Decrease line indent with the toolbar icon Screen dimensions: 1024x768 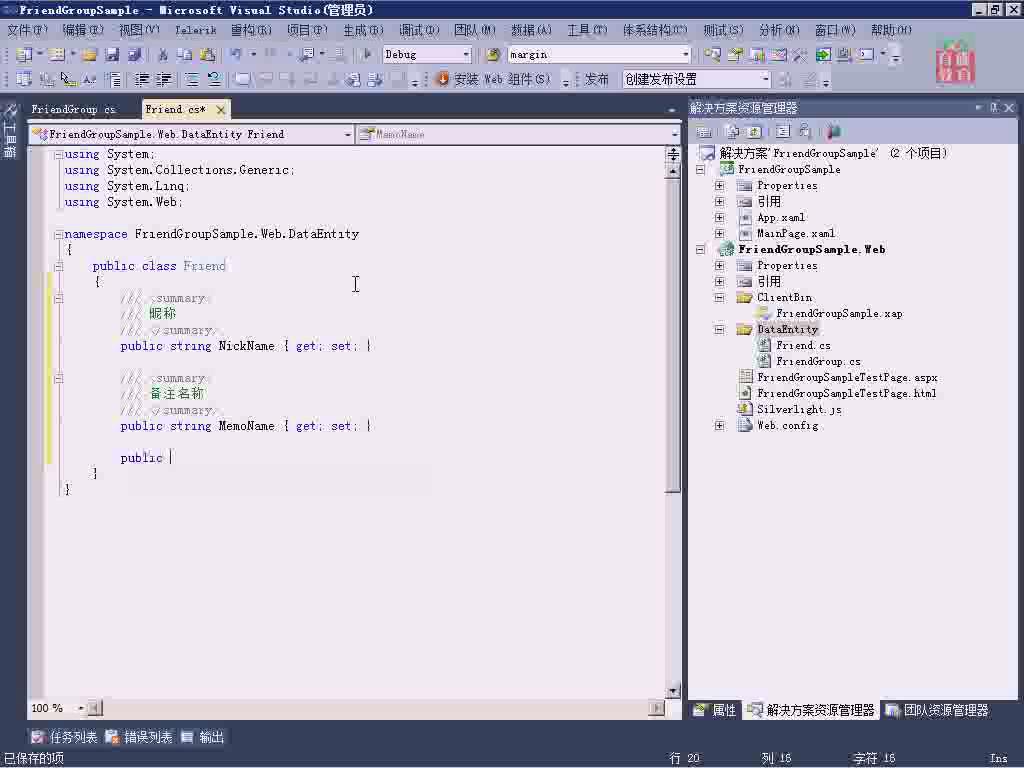[x=142, y=80]
